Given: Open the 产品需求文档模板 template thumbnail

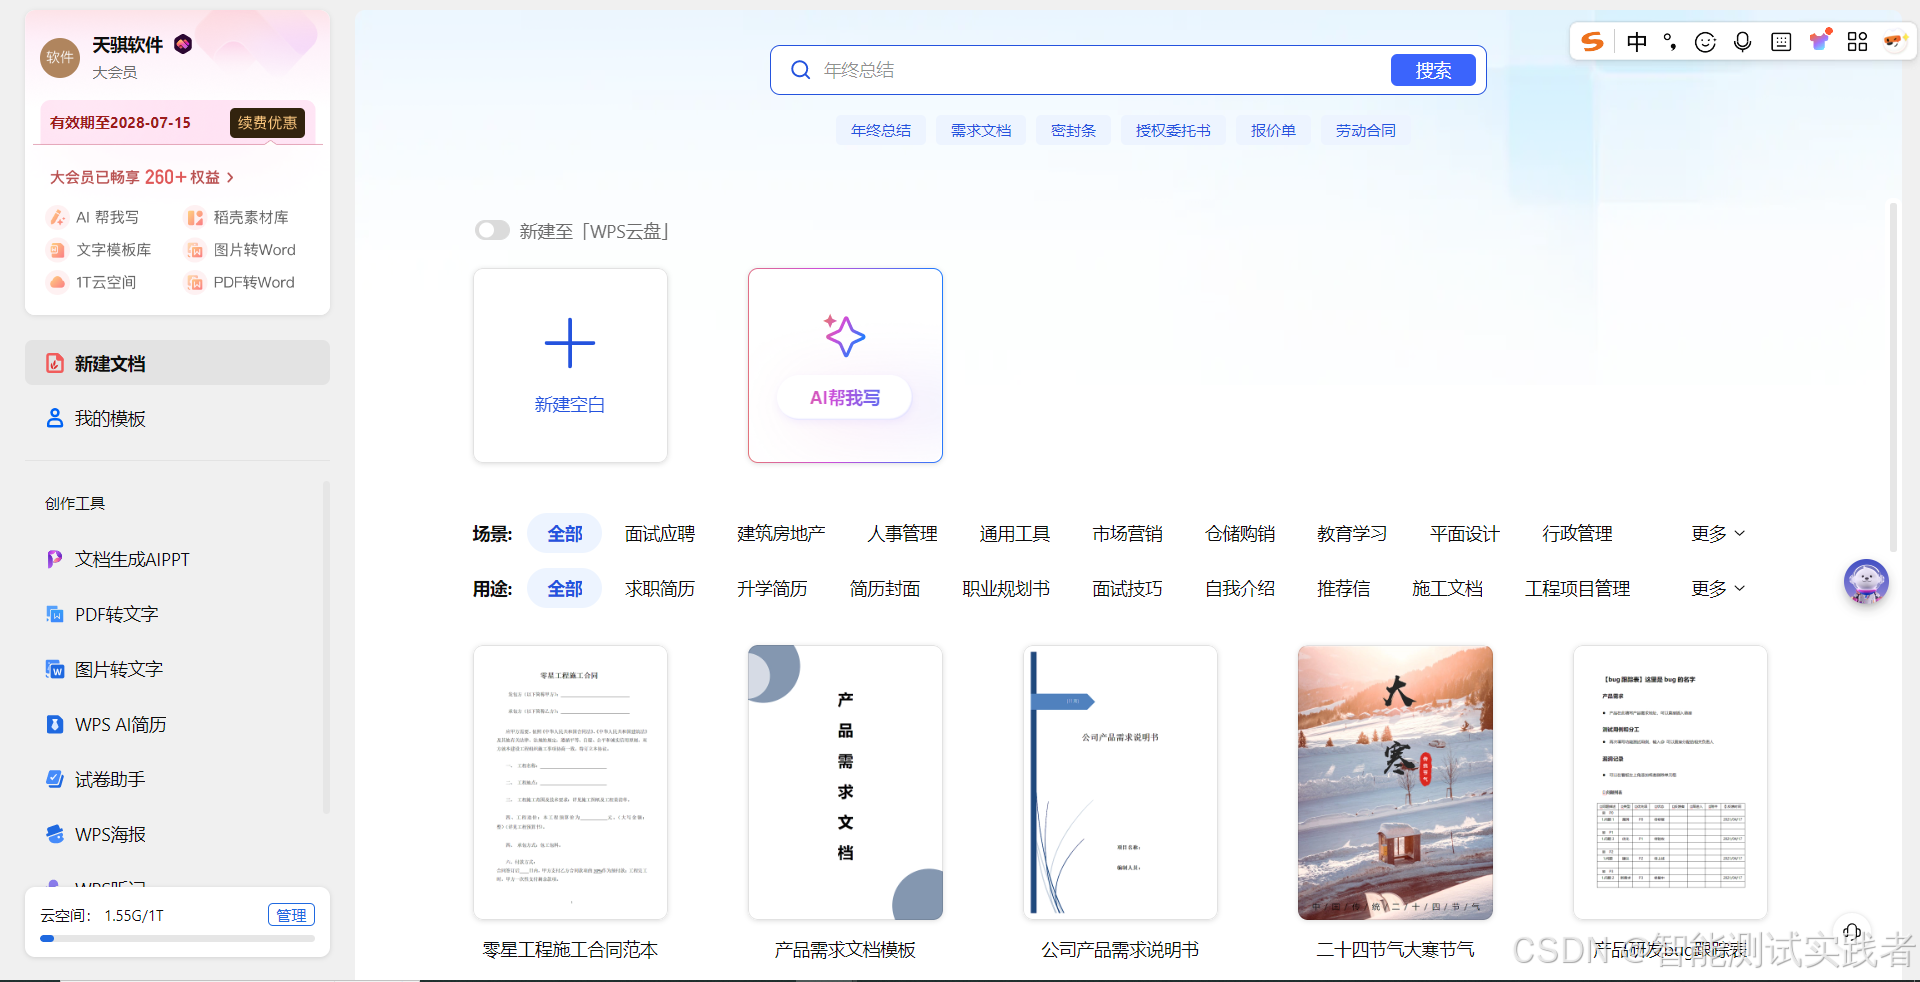Looking at the screenshot, I should (x=844, y=783).
